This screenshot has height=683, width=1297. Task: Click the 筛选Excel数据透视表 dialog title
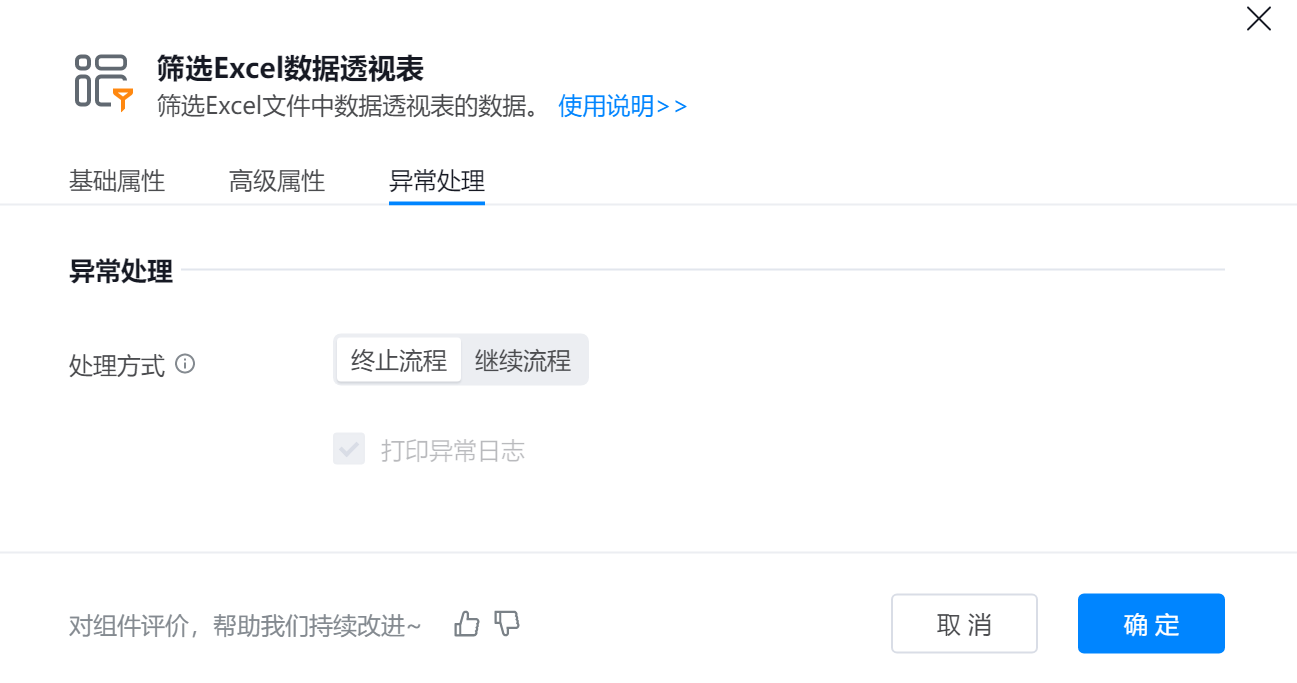[290, 68]
